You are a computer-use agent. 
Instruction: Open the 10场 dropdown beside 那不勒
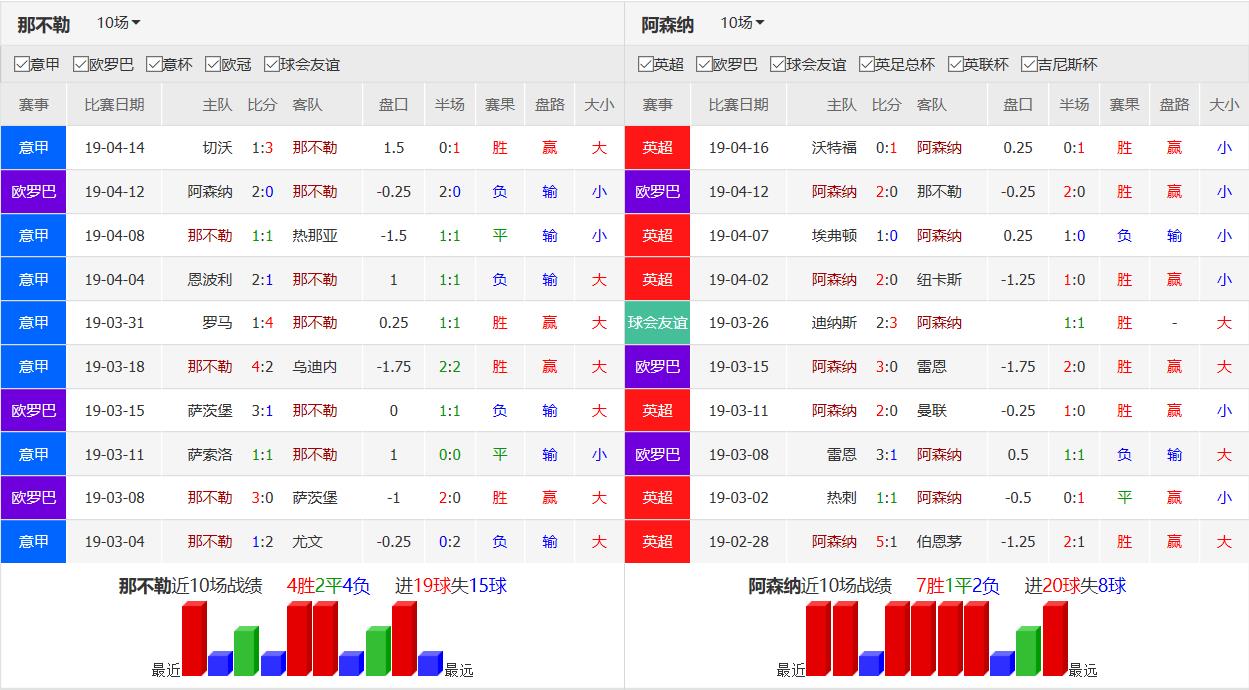point(118,23)
